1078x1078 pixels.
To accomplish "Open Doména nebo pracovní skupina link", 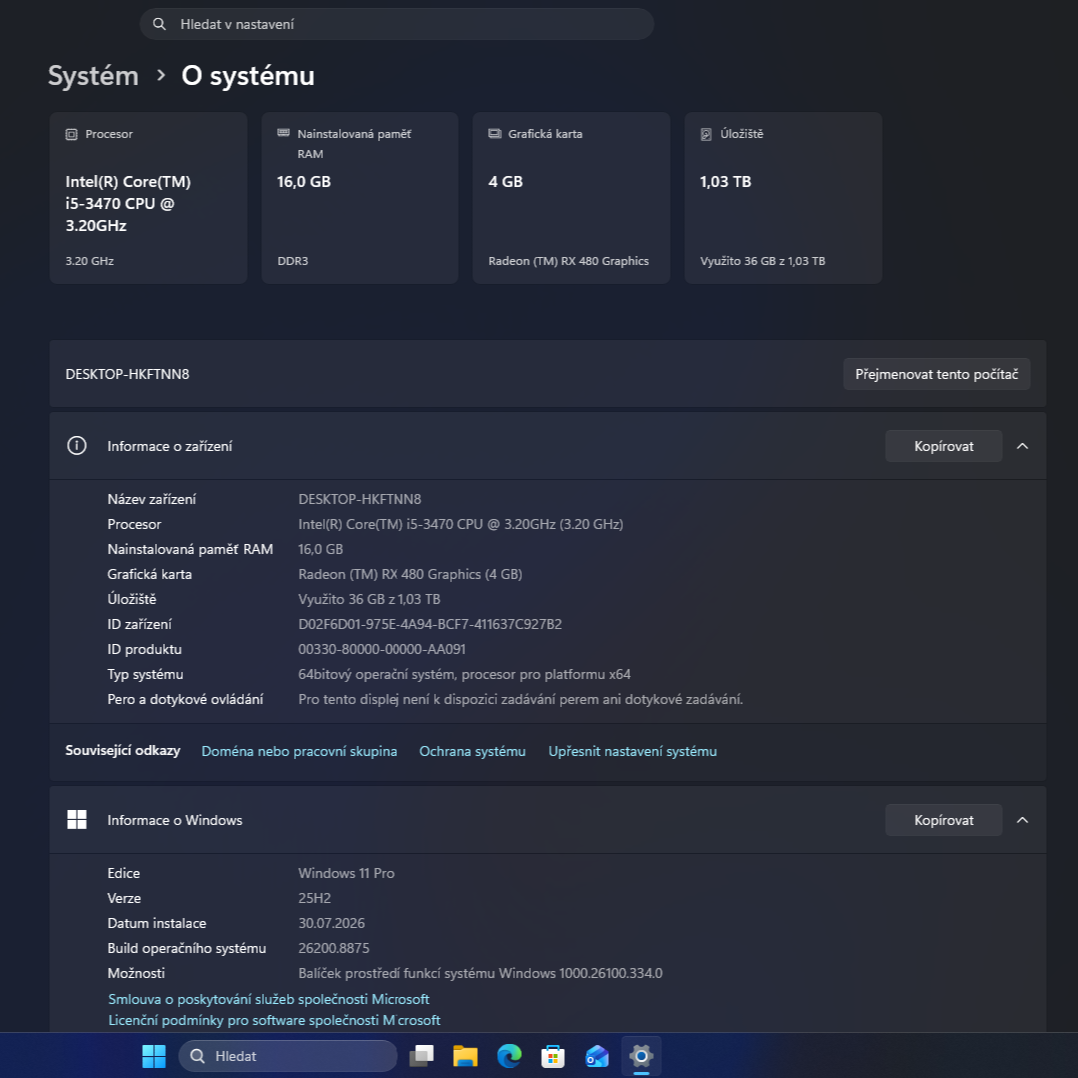I will pos(299,751).
